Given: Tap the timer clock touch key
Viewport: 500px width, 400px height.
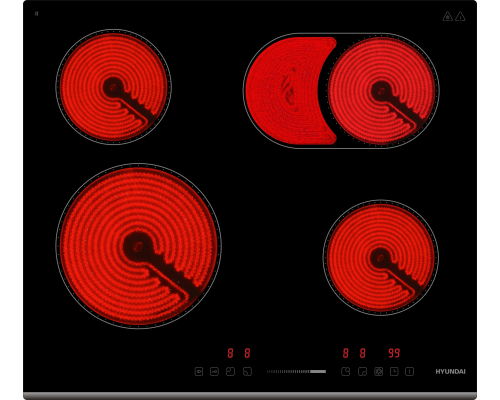Looking at the screenshot, I should (x=394, y=371).
